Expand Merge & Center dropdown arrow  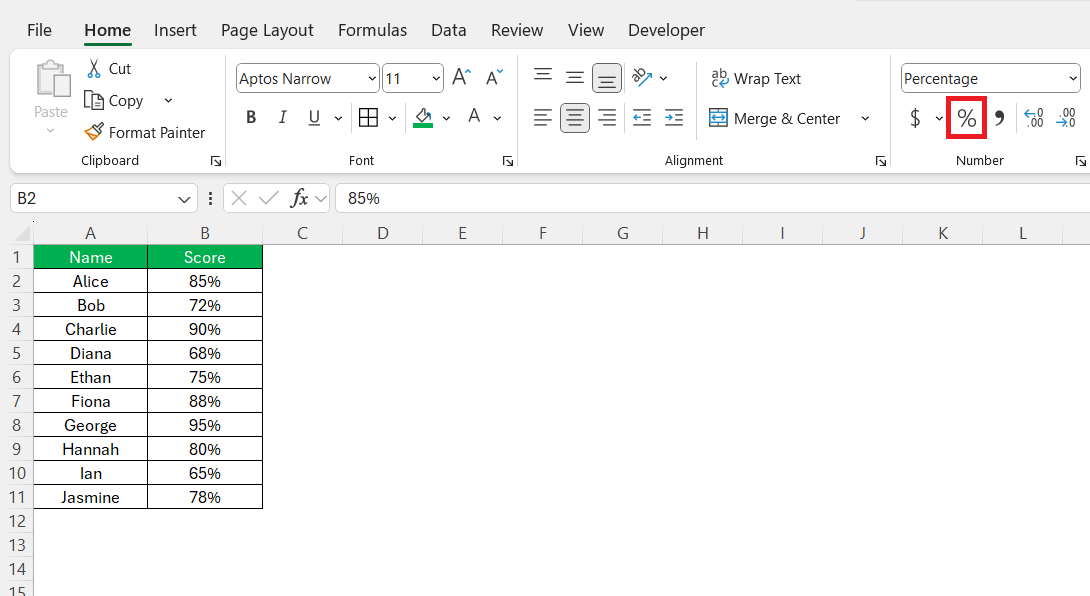[x=865, y=119]
